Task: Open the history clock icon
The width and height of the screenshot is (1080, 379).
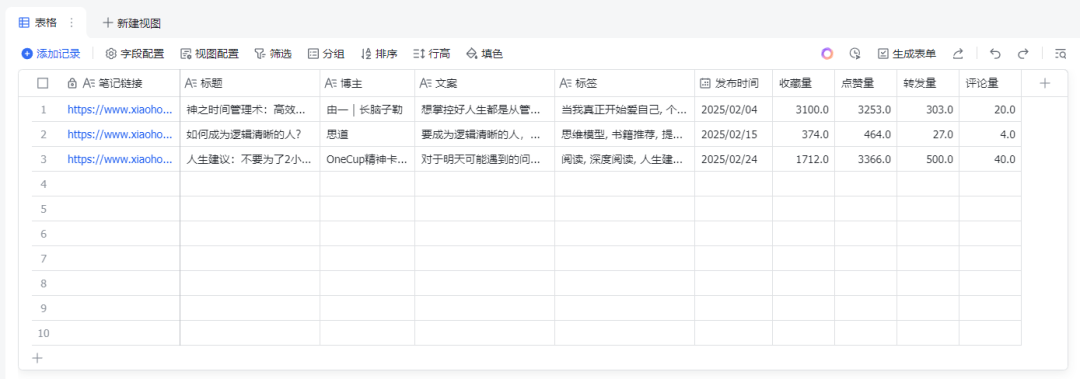Action: [855, 54]
